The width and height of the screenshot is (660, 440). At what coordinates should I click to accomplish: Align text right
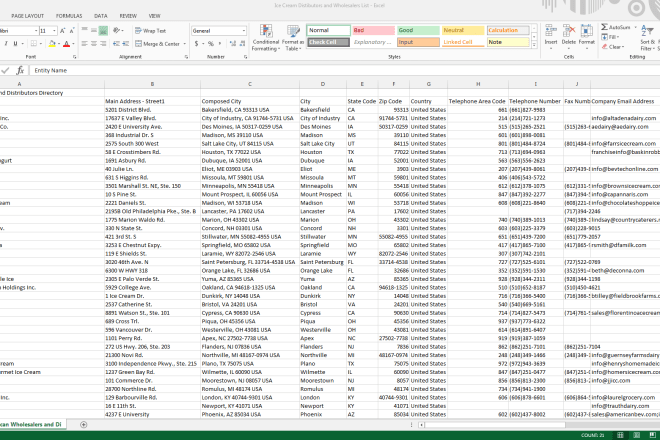104,44
